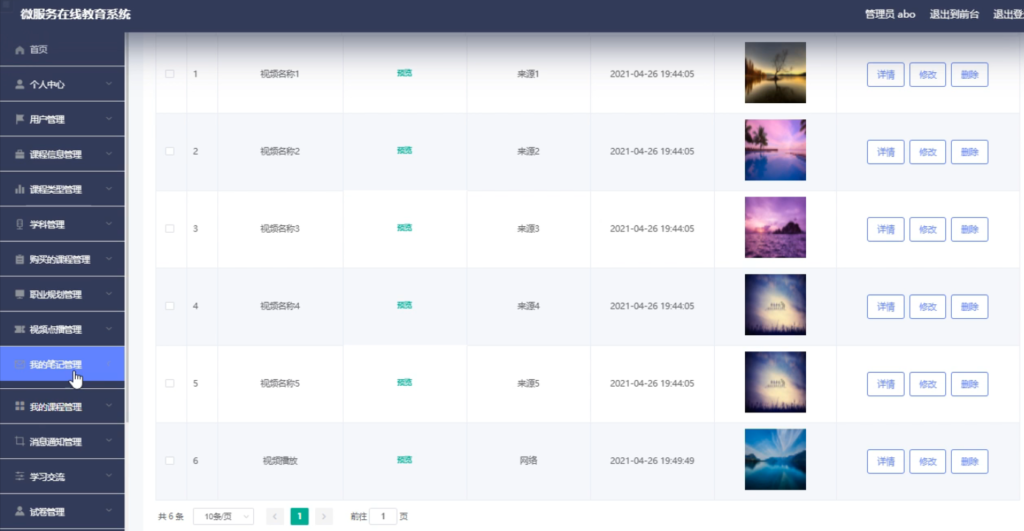Click the sidebar vertical scrollbar
The height and width of the screenshot is (531, 1024).
coord(126,229)
